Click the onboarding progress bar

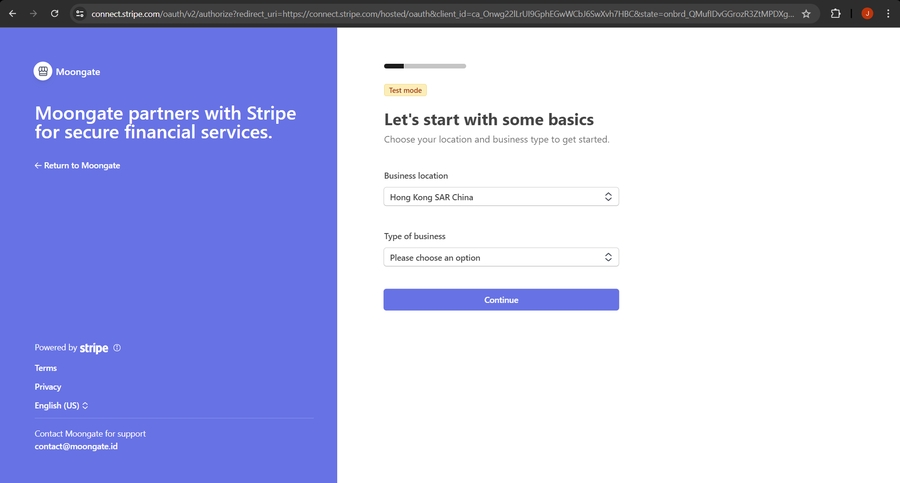[425, 66]
